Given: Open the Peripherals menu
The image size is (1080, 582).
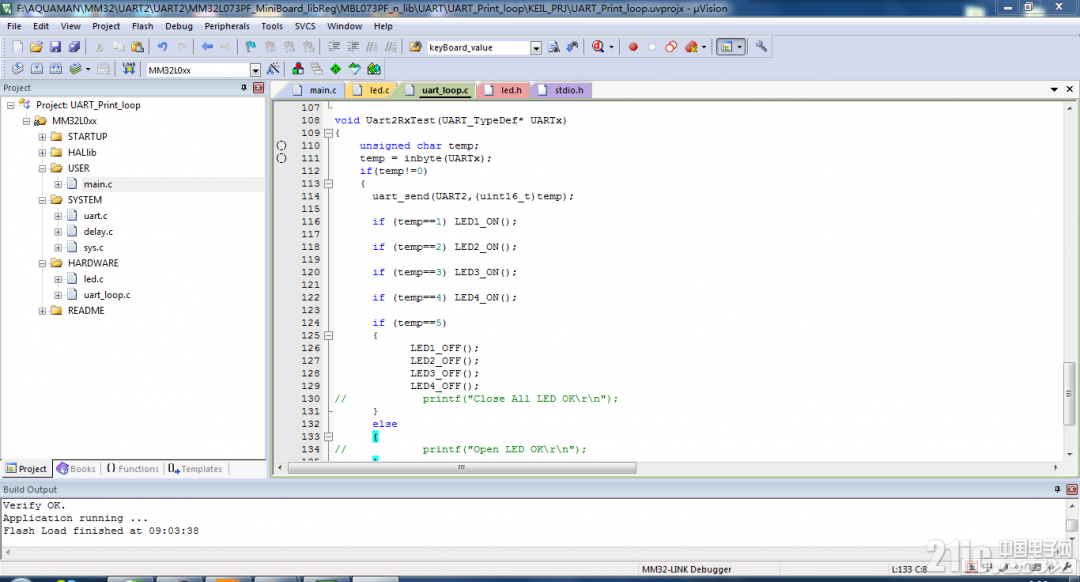Looking at the screenshot, I should pyautogui.click(x=227, y=26).
